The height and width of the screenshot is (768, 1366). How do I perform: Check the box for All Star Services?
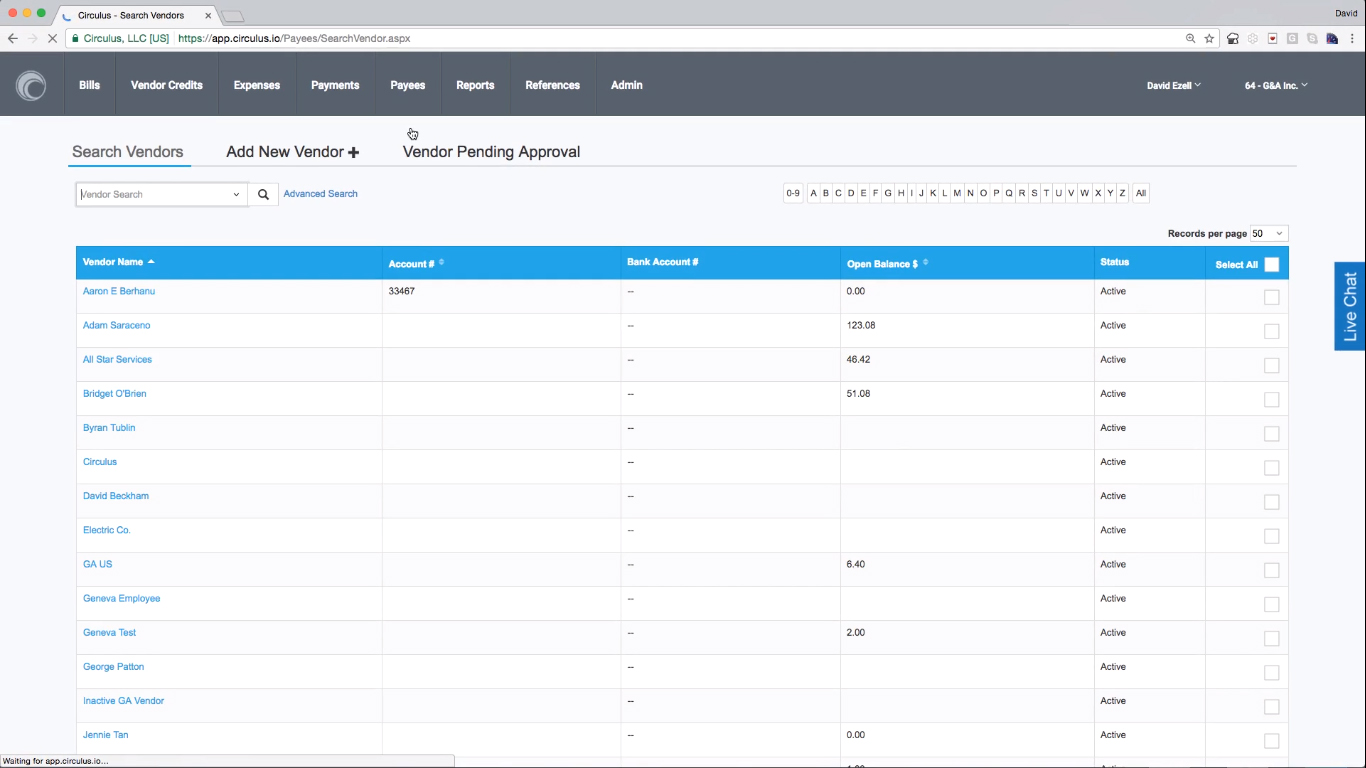1272,365
